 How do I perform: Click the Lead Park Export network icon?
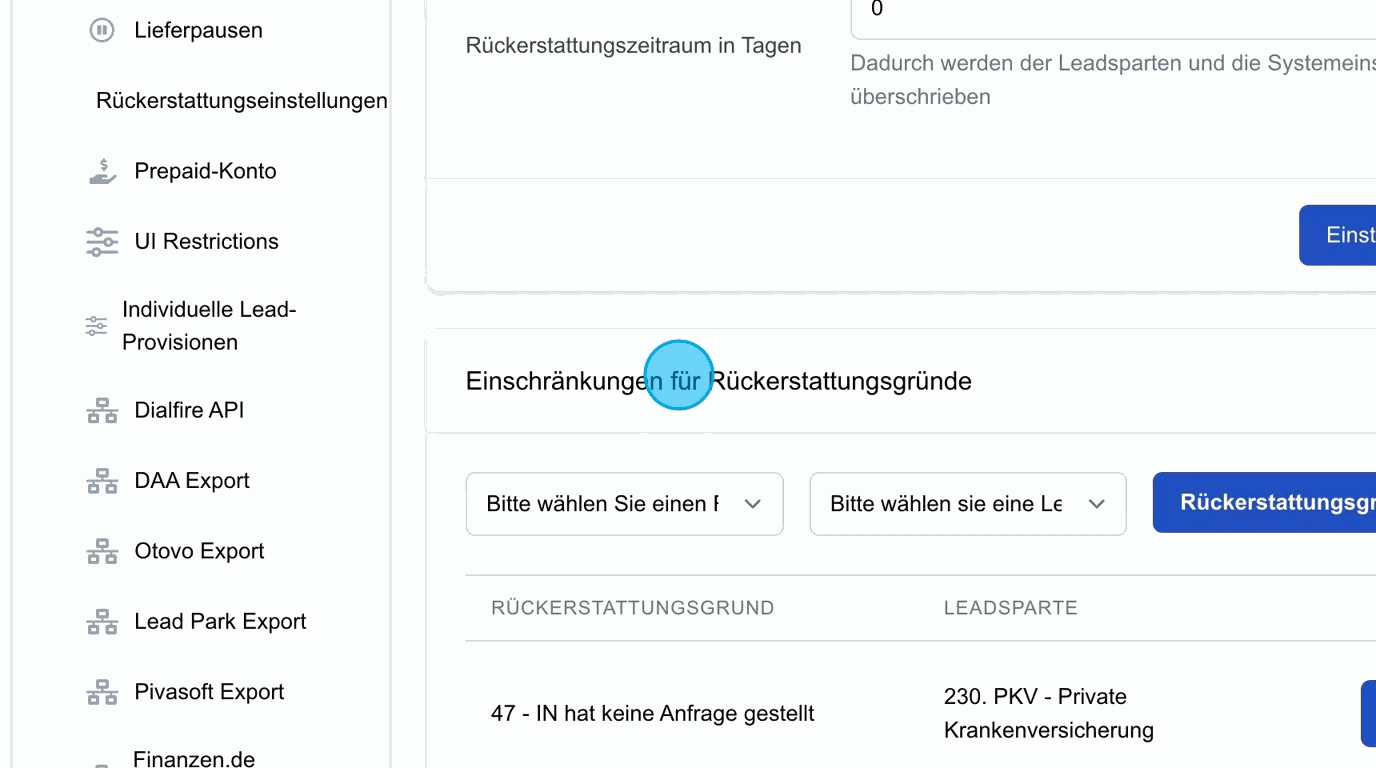(102, 621)
